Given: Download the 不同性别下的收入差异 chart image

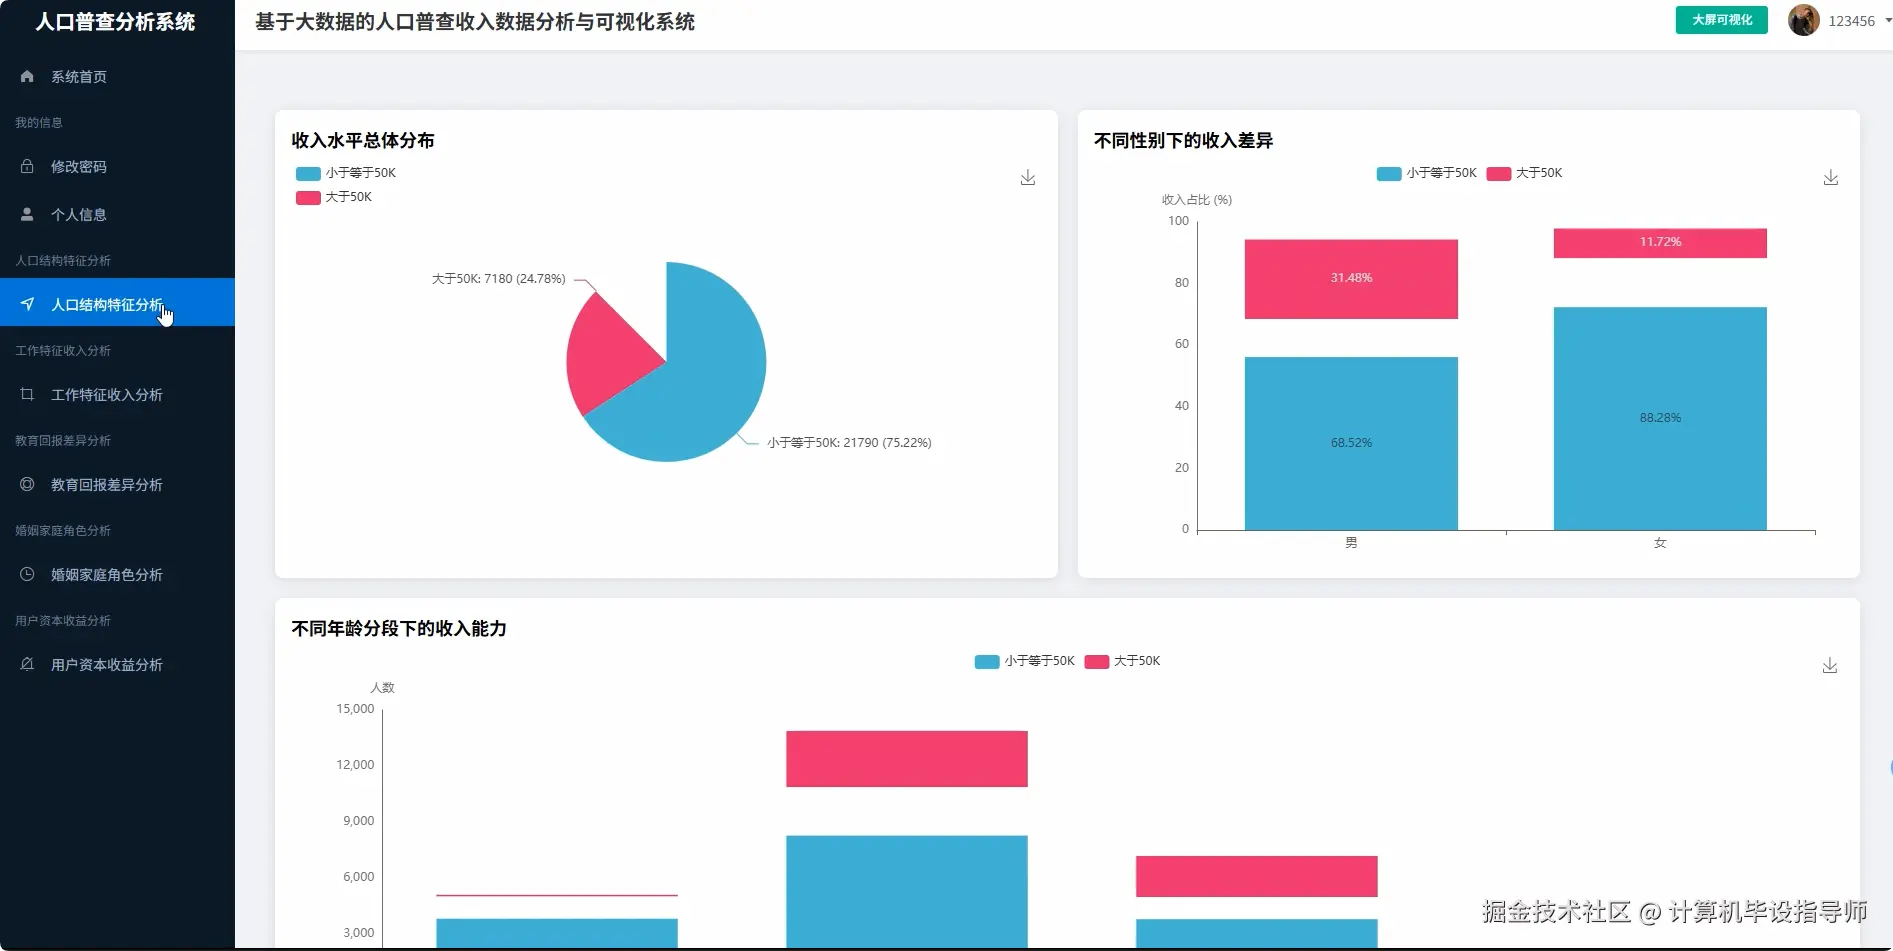Looking at the screenshot, I should [1830, 178].
